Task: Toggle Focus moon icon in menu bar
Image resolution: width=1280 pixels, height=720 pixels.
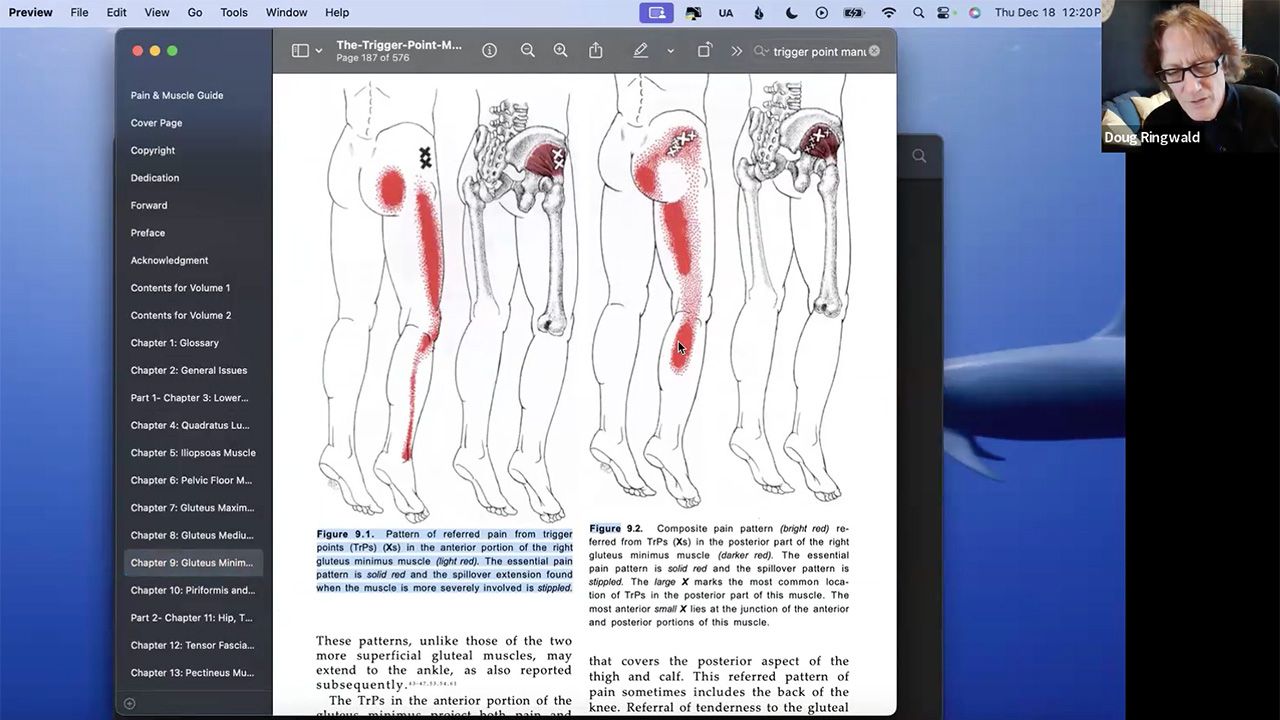Action: (791, 12)
